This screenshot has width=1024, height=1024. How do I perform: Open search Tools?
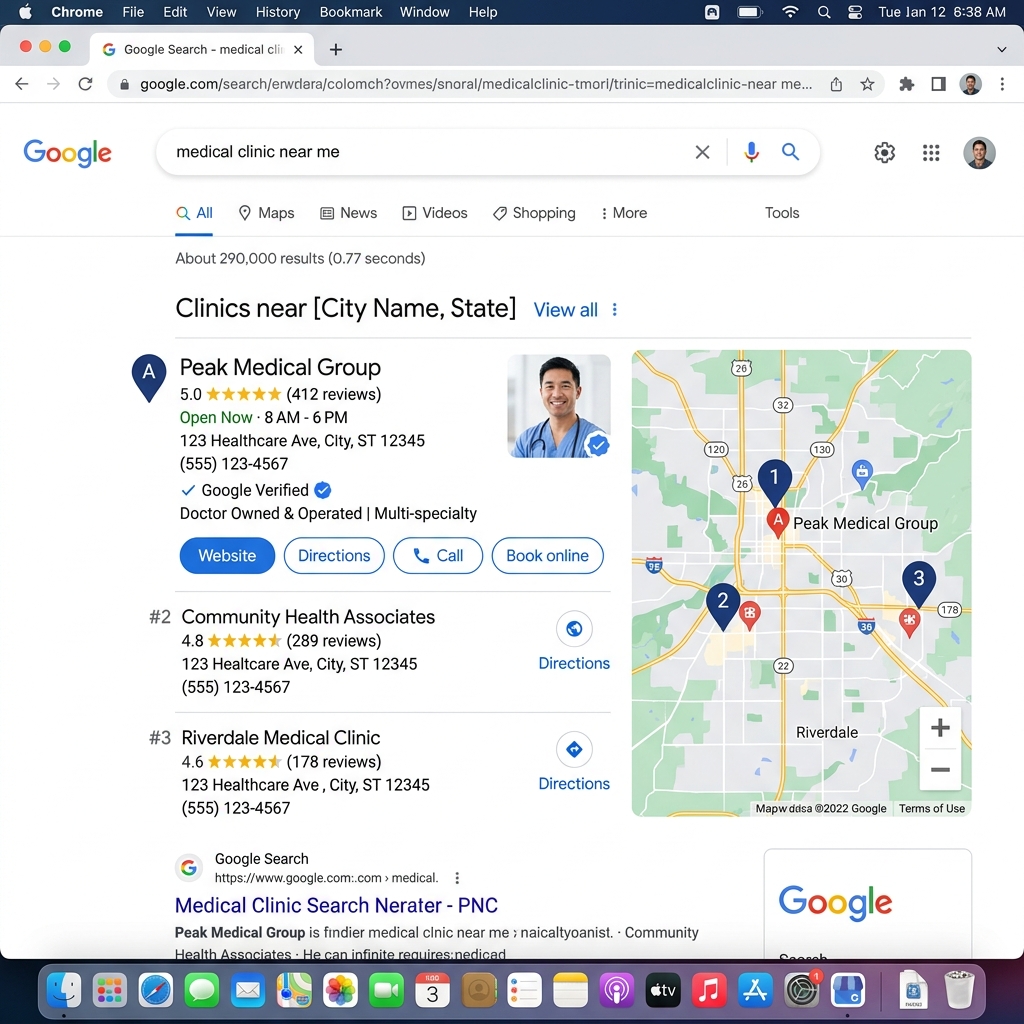click(782, 213)
